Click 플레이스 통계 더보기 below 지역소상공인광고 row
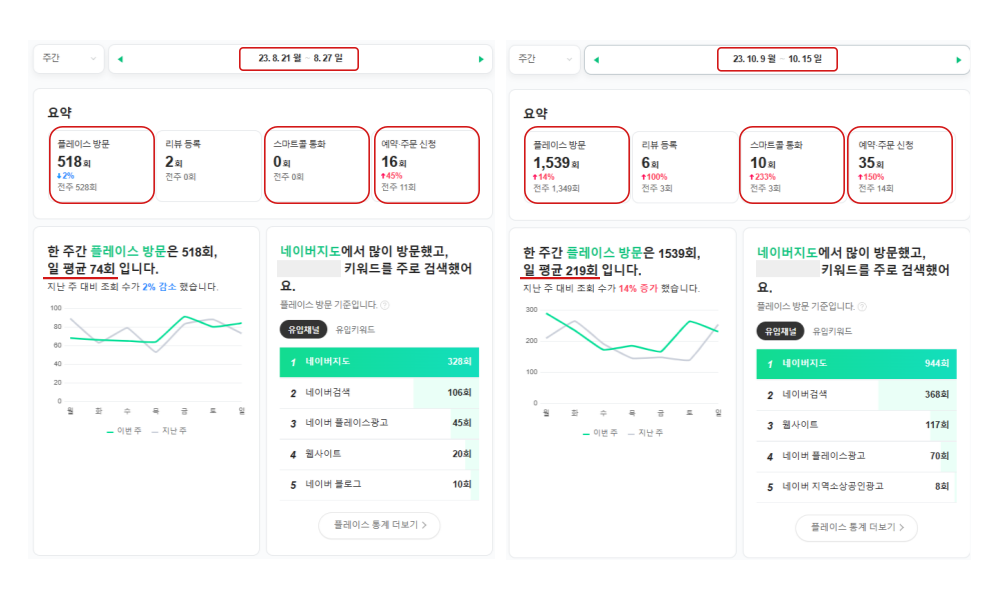1000x600 pixels. tap(856, 526)
